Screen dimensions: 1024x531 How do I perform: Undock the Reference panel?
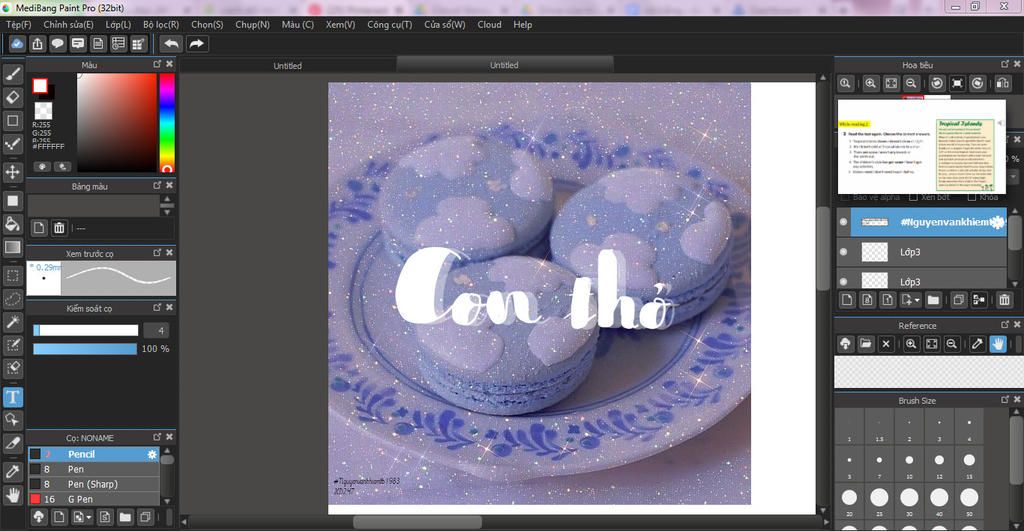(x=1004, y=325)
